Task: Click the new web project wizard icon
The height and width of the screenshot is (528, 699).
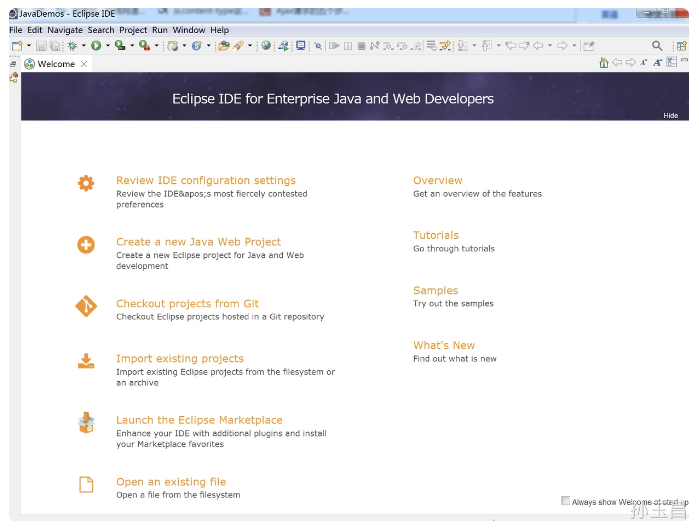Action: coord(173,45)
